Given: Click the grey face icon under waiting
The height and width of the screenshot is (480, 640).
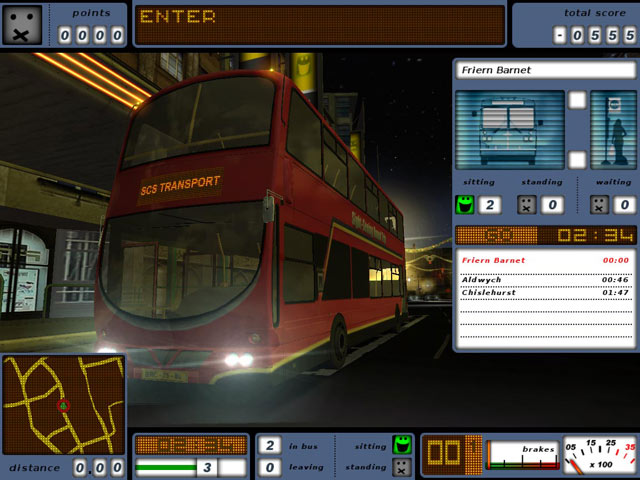Looking at the screenshot, I should (599, 205).
